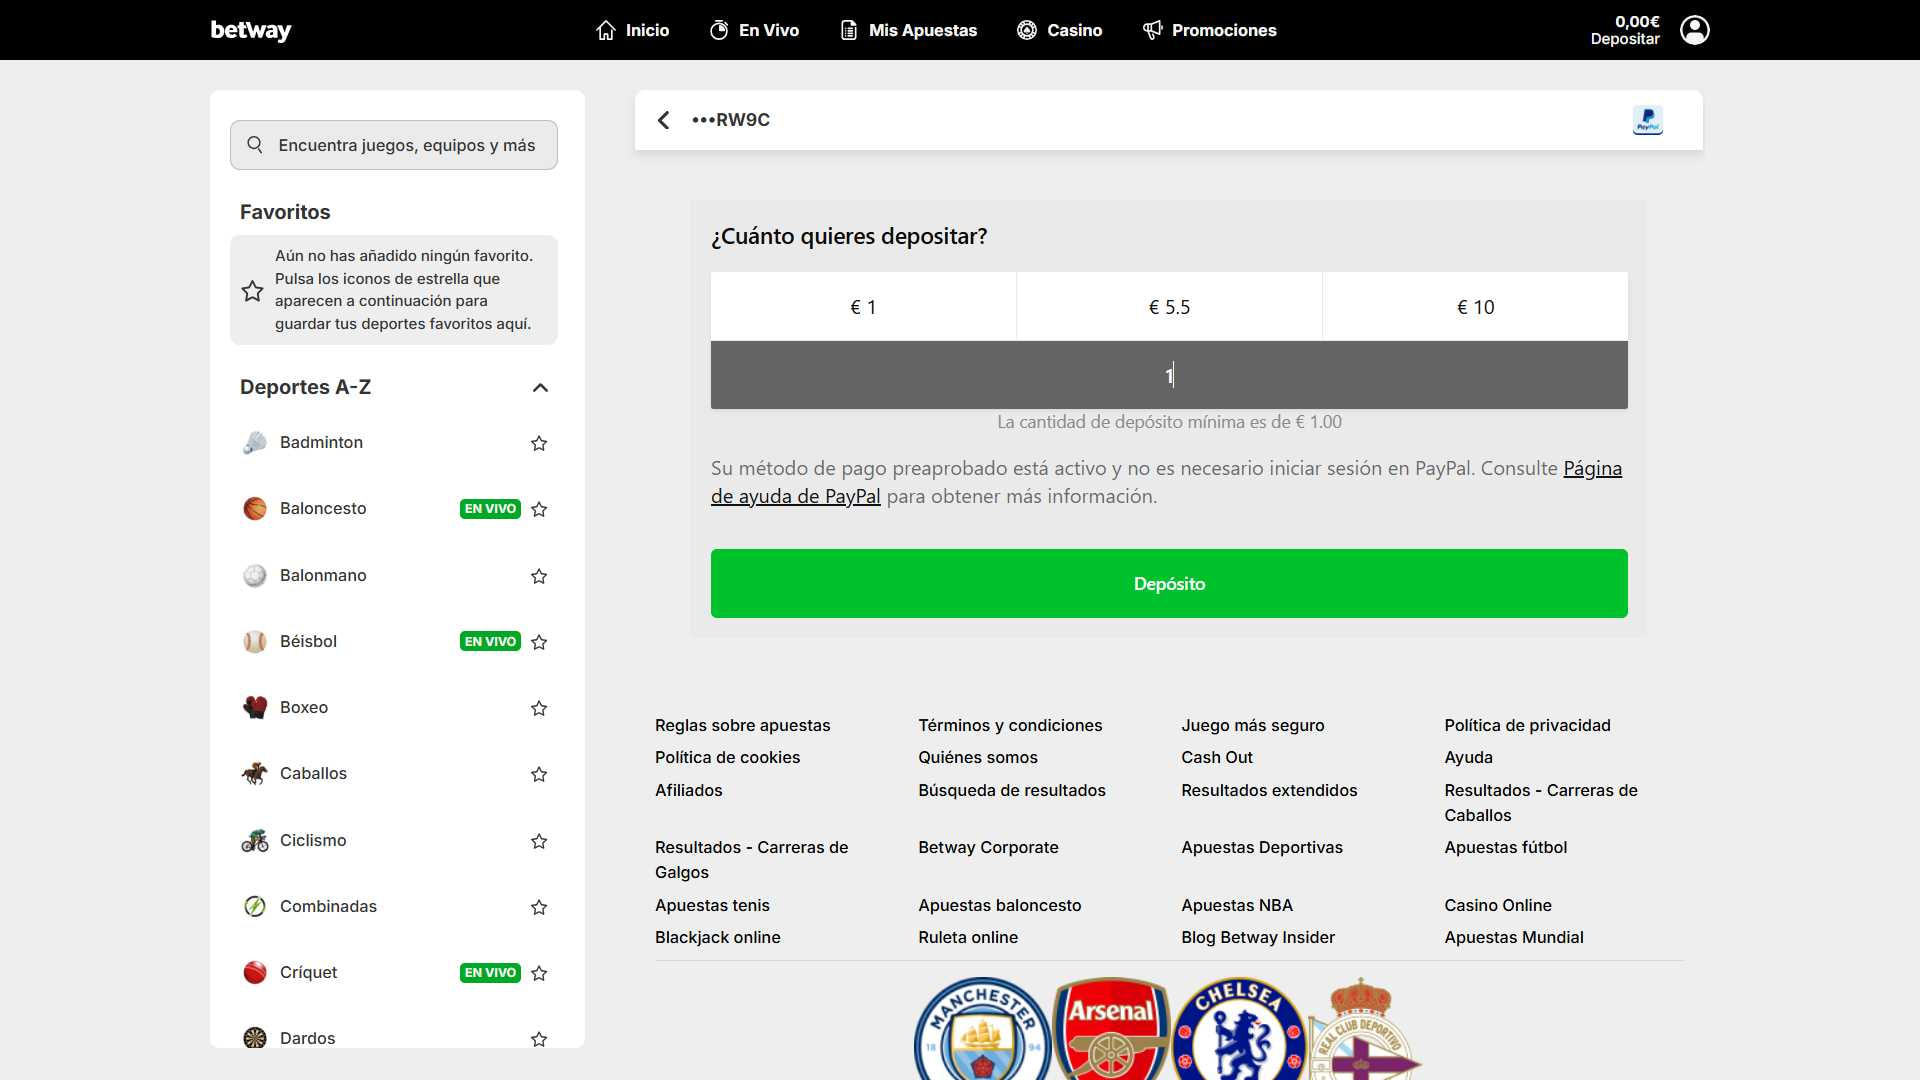
Task: Open Reglas sobre apuestas link
Action: [x=742, y=725]
